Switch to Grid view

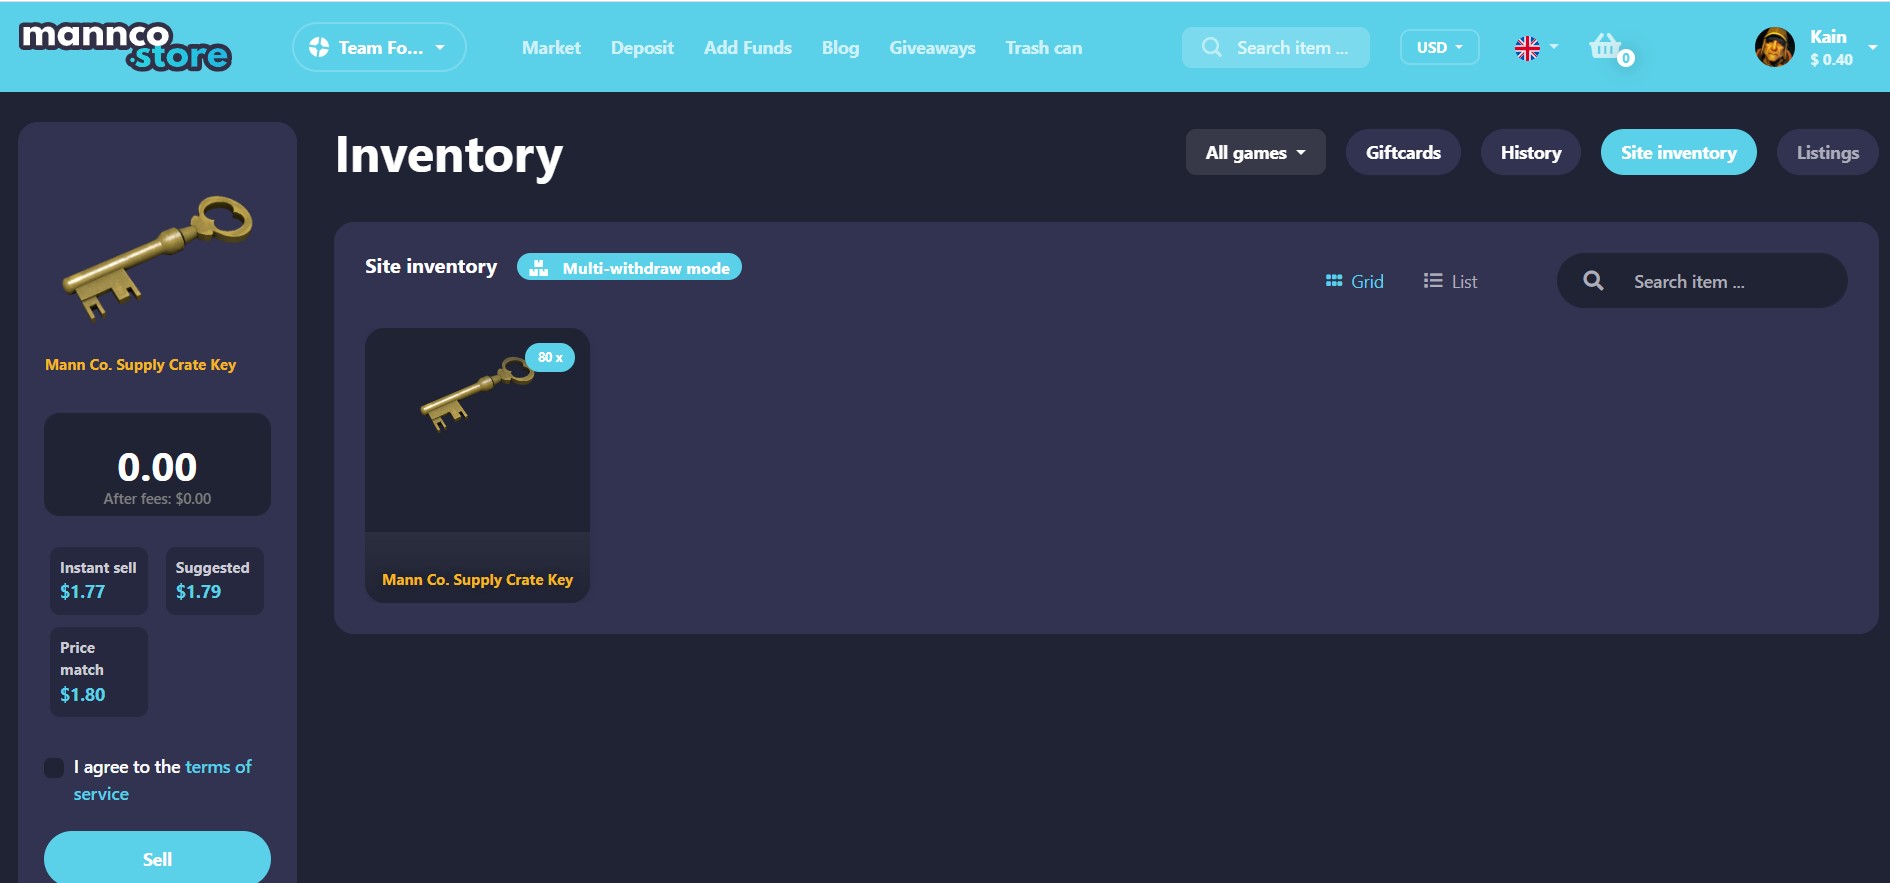(1355, 281)
